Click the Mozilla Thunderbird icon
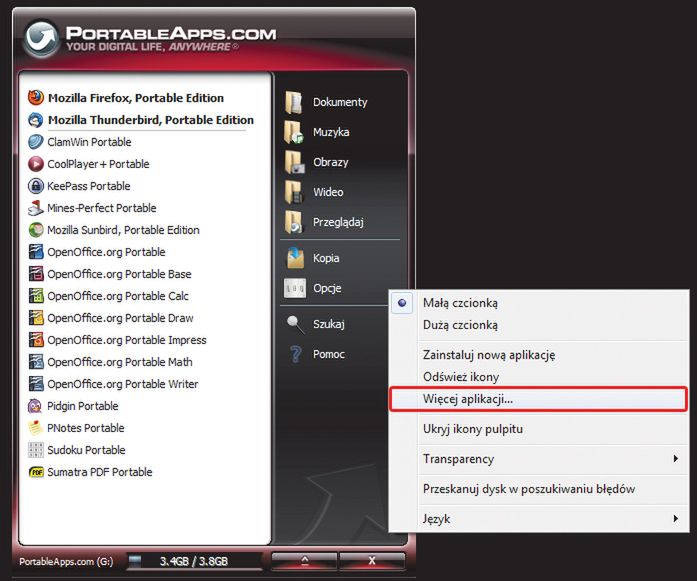The height and width of the screenshot is (581, 697). [x=36, y=120]
